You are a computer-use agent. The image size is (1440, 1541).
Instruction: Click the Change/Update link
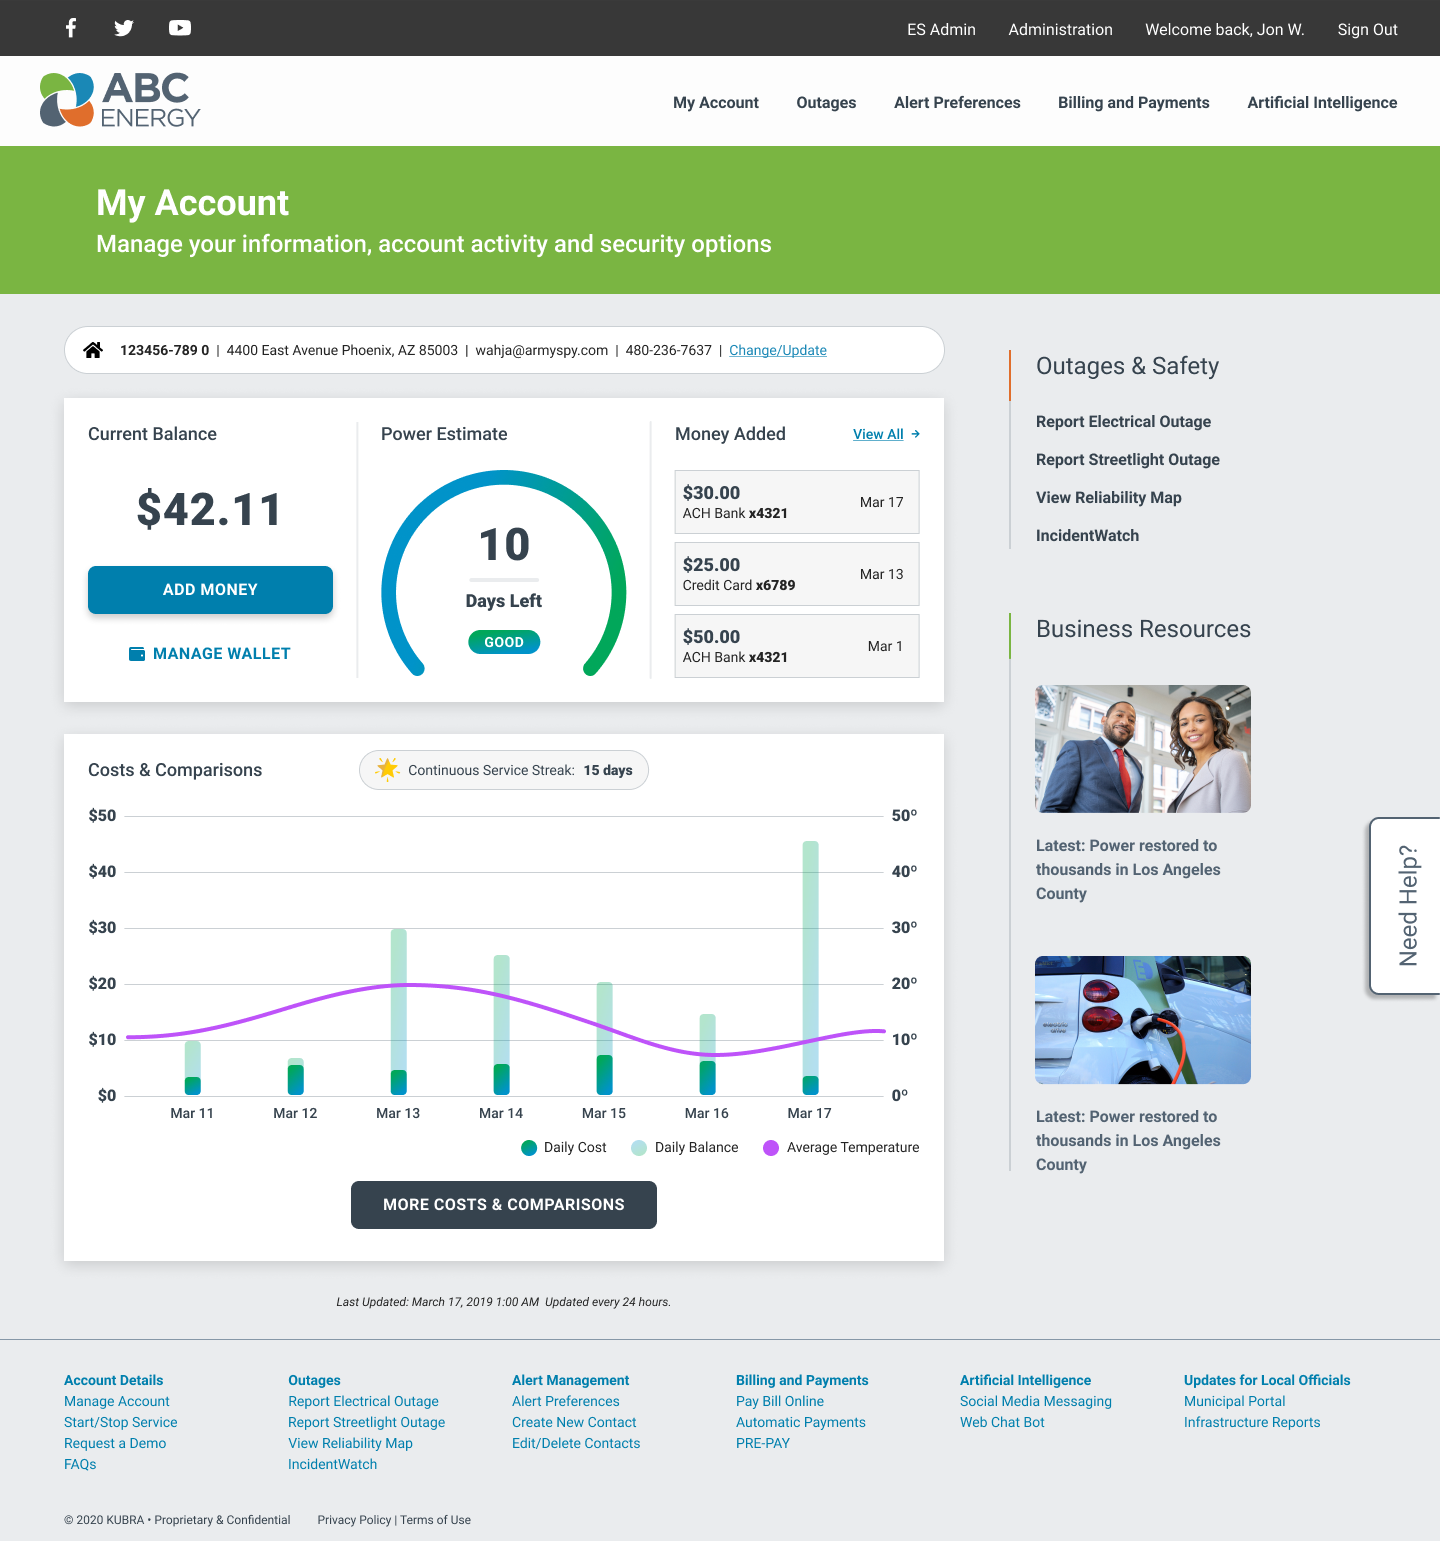(x=778, y=350)
